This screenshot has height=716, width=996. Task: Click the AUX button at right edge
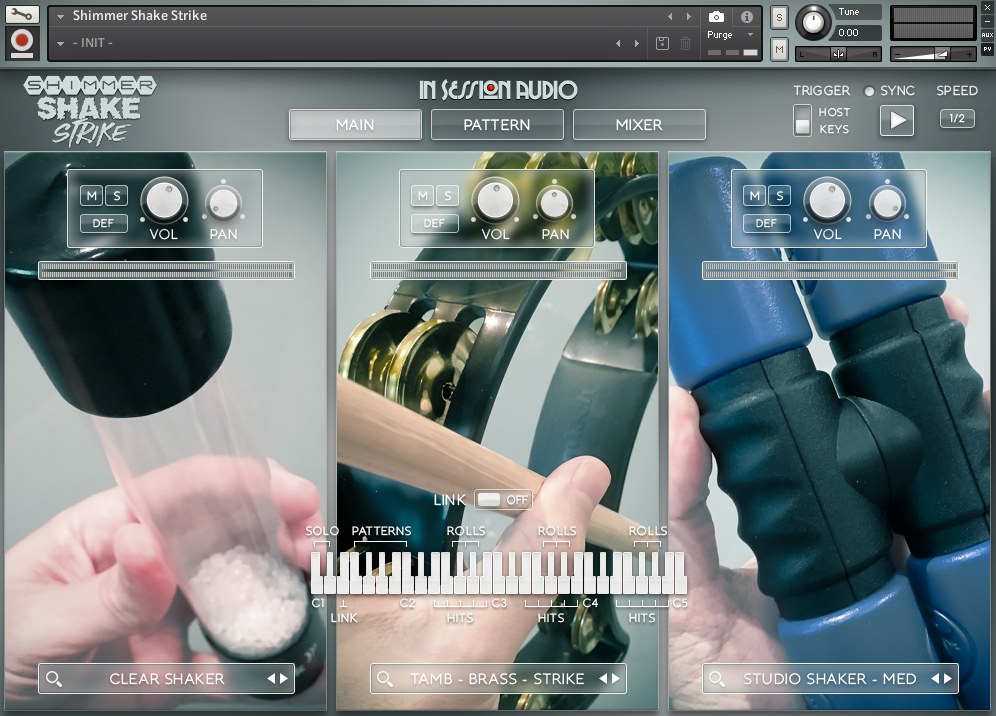[x=987, y=35]
